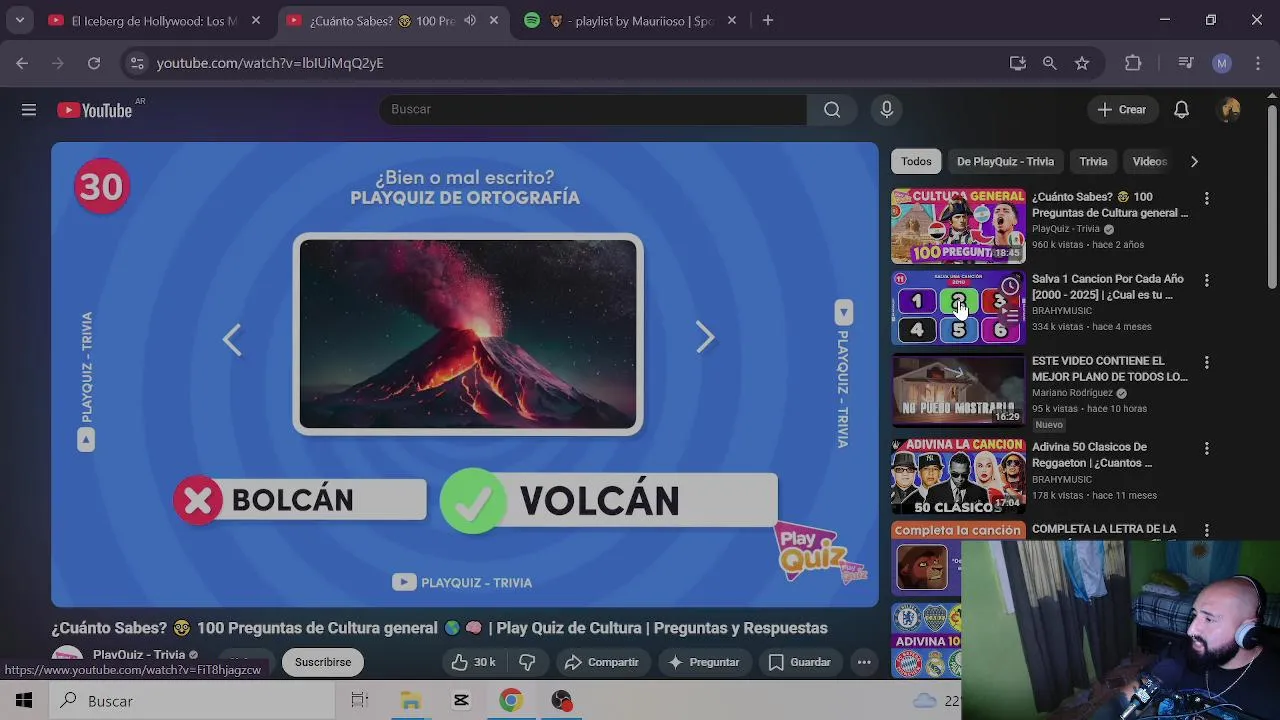Open 100 Preguntas de Cultura general thumbnail
The width and height of the screenshot is (1280, 720).
pyautogui.click(x=958, y=225)
